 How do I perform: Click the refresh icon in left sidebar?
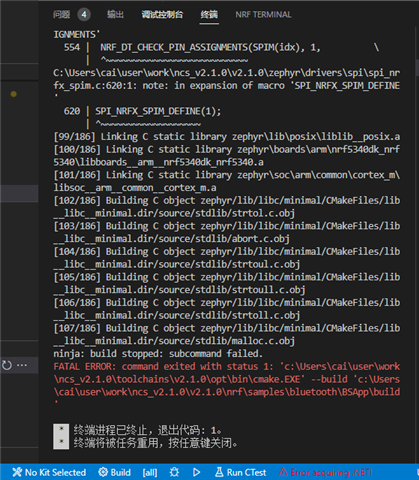[7, 365]
